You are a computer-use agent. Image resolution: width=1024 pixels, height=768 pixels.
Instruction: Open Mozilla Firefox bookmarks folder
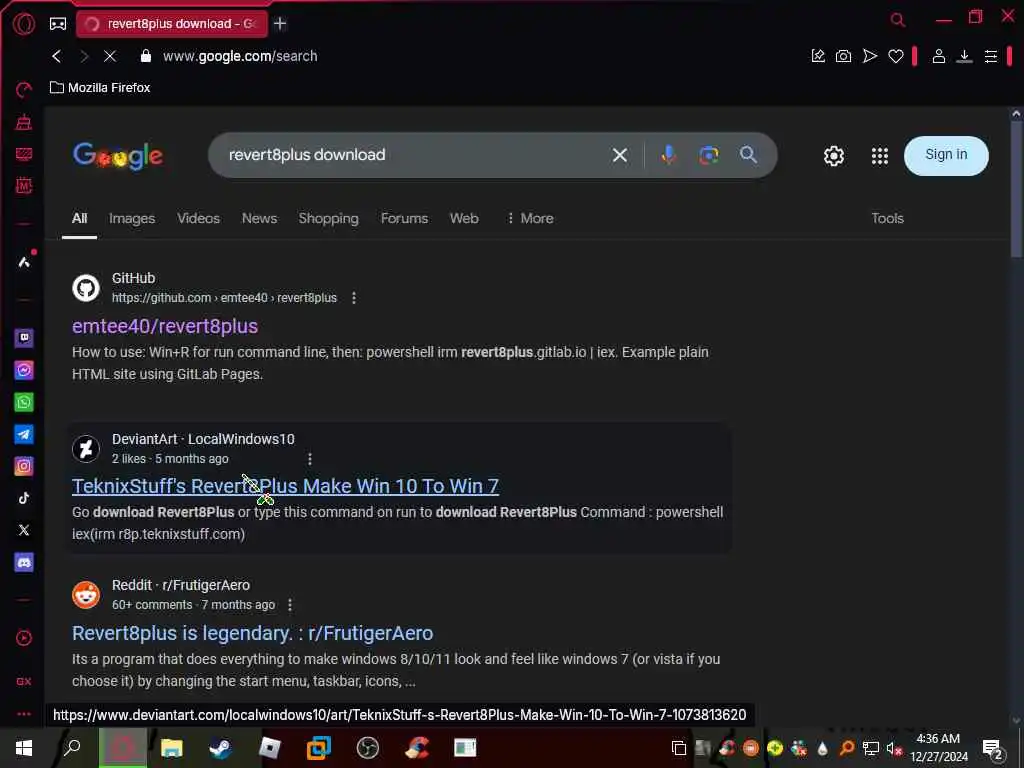100,88
